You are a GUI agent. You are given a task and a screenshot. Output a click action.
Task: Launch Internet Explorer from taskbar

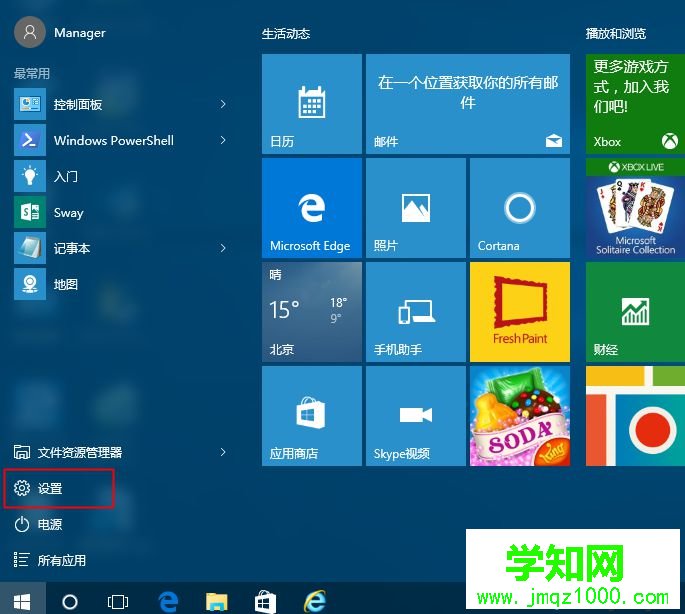(315, 602)
